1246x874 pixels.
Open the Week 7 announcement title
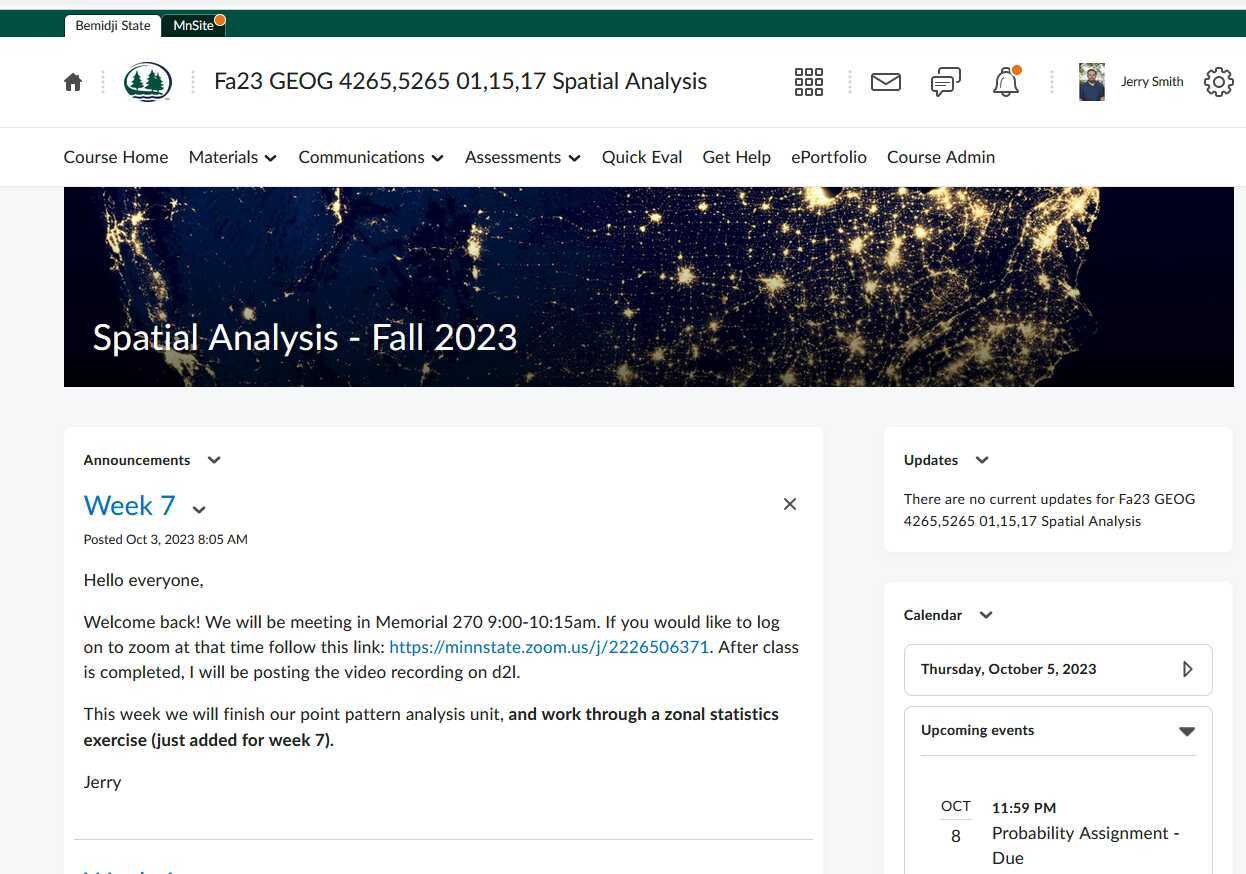coord(129,506)
